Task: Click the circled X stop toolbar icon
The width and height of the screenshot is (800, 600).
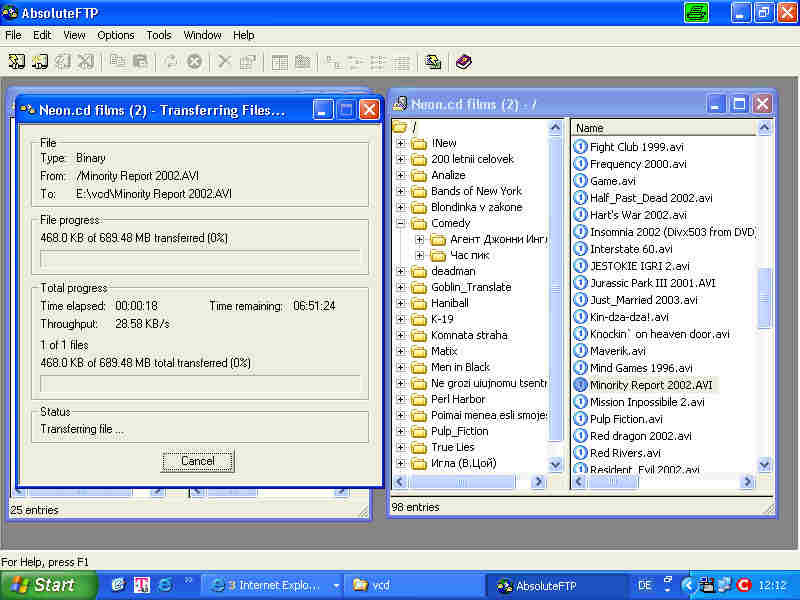Action: (194, 62)
